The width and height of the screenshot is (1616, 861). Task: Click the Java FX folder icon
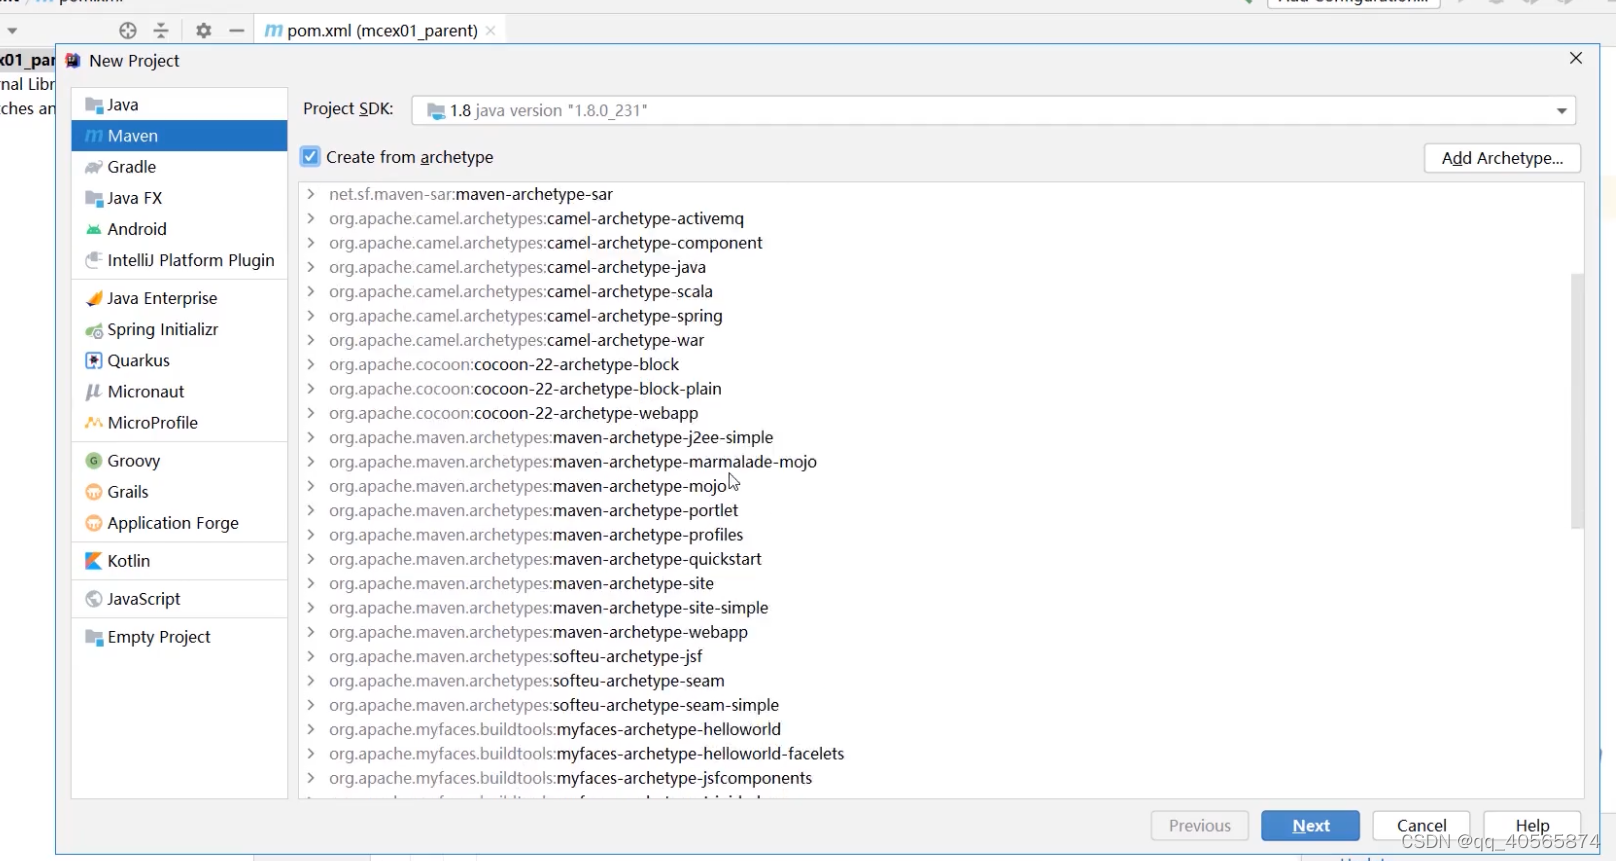click(94, 198)
